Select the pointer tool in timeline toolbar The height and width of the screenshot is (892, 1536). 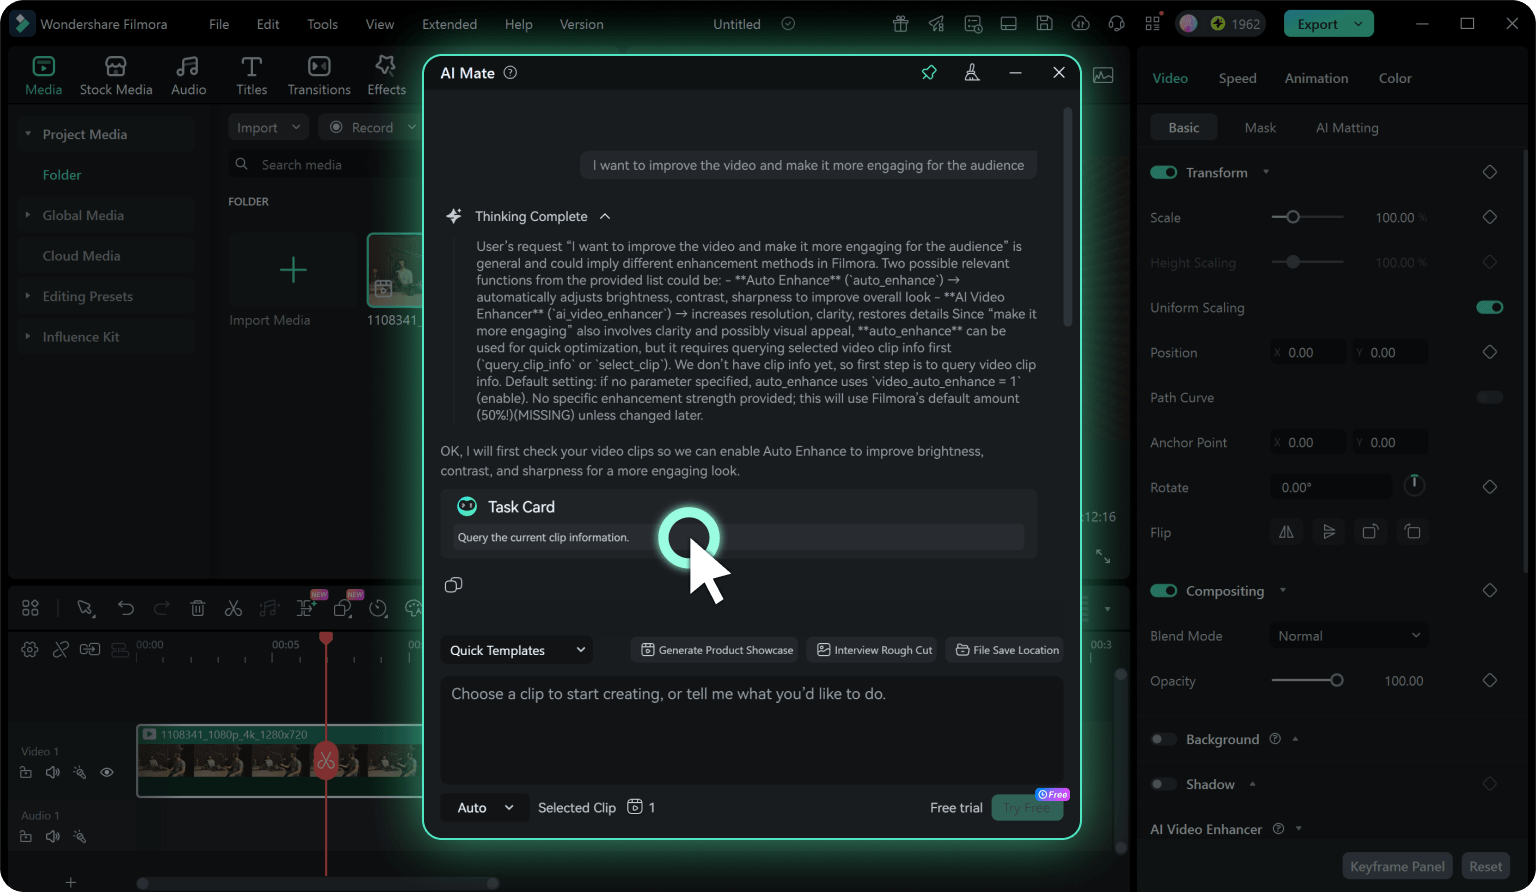point(85,608)
